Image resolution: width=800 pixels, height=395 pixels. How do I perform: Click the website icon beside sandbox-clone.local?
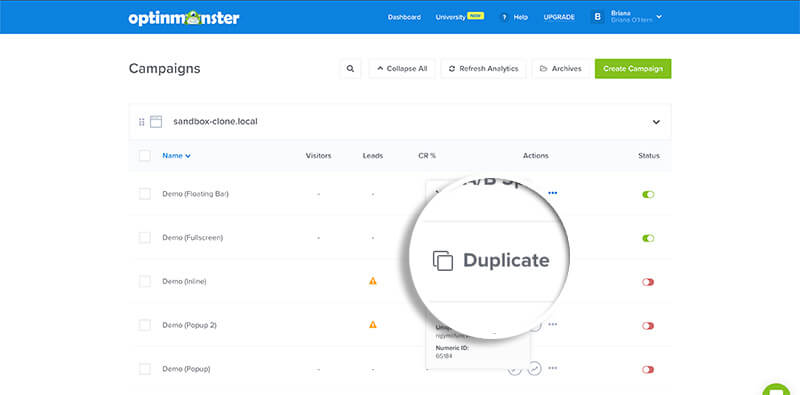pyautogui.click(x=156, y=122)
